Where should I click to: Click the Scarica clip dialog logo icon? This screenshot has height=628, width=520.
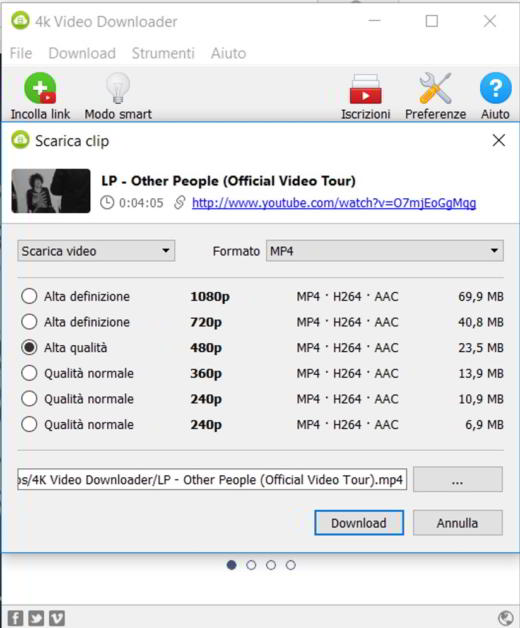coord(20,140)
